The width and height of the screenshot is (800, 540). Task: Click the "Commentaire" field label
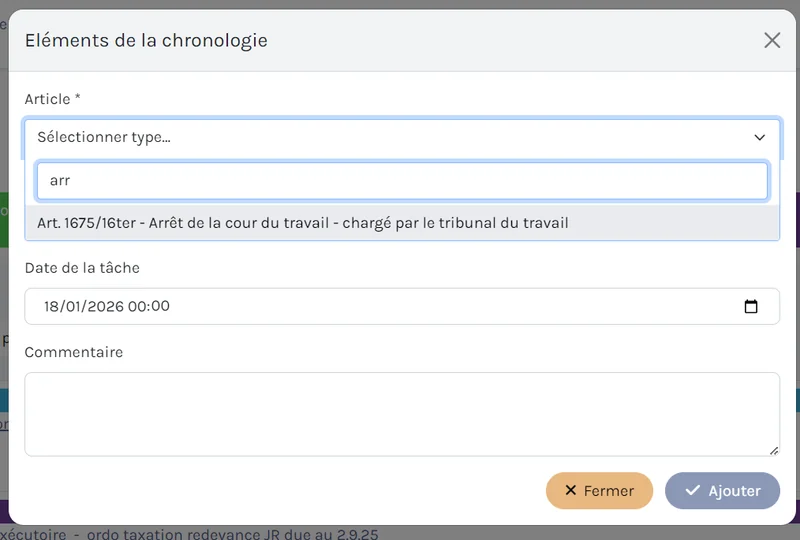pyautogui.click(x=74, y=352)
